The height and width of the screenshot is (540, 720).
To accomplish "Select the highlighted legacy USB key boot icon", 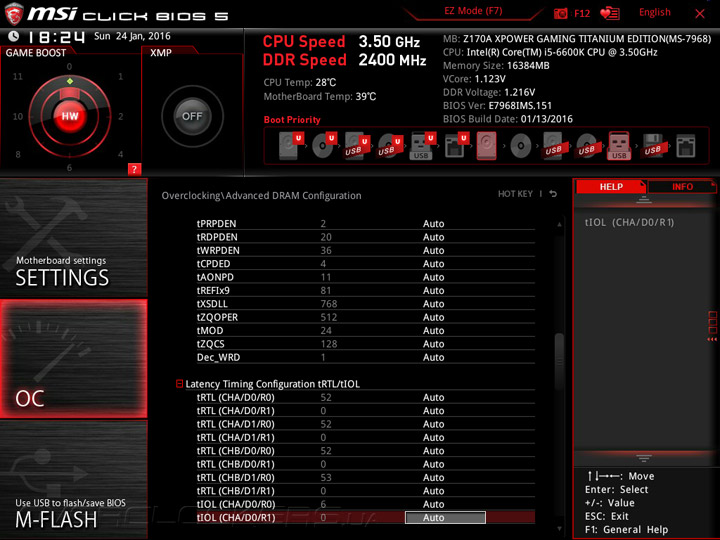I will (x=619, y=146).
